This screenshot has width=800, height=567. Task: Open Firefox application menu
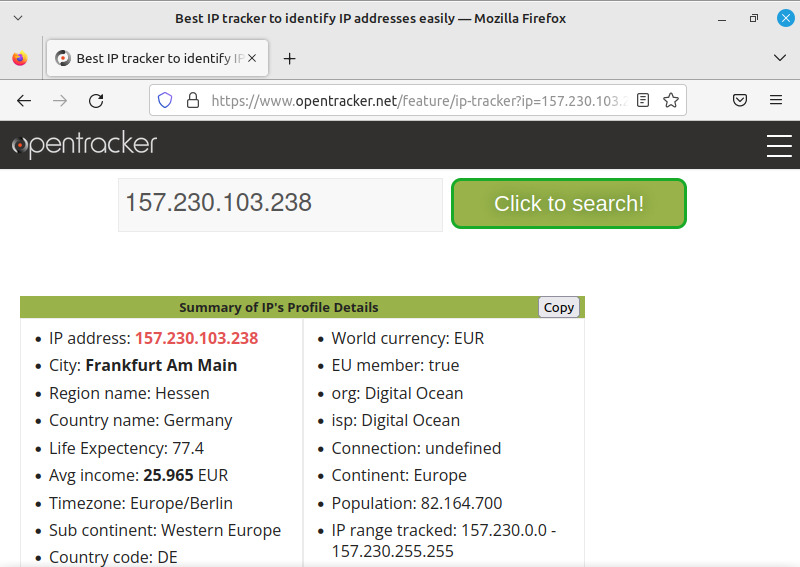point(776,100)
